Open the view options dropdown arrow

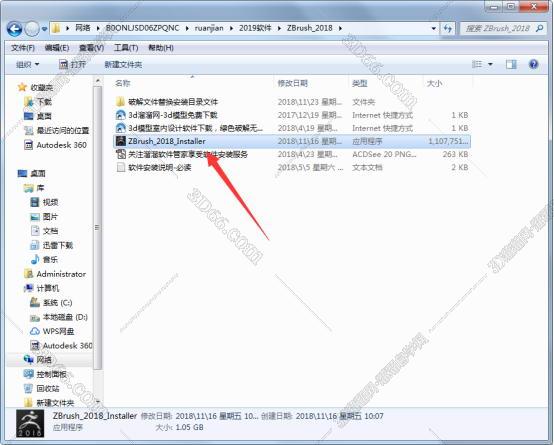click(490, 64)
